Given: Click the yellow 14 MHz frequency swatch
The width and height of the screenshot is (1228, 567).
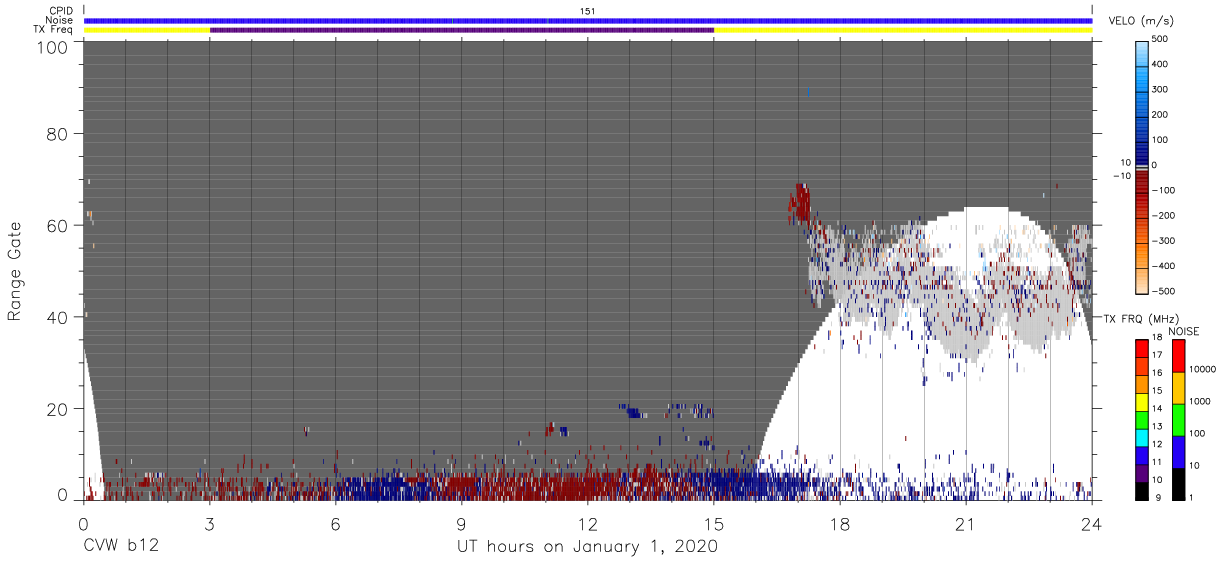Looking at the screenshot, I should (1142, 401).
